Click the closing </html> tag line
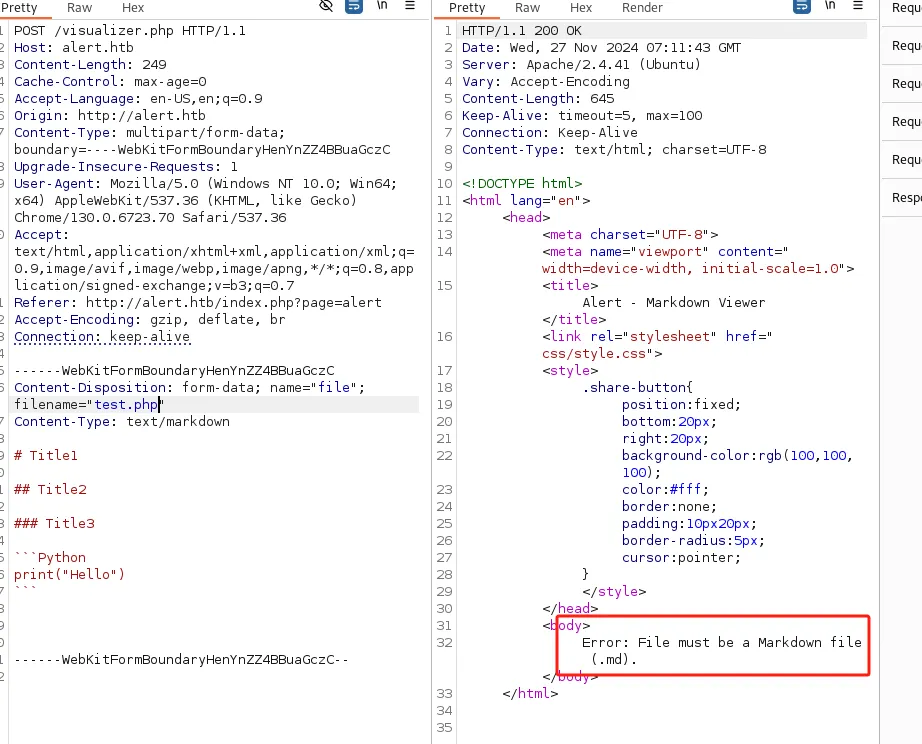This screenshot has width=922, height=744. pos(530,694)
